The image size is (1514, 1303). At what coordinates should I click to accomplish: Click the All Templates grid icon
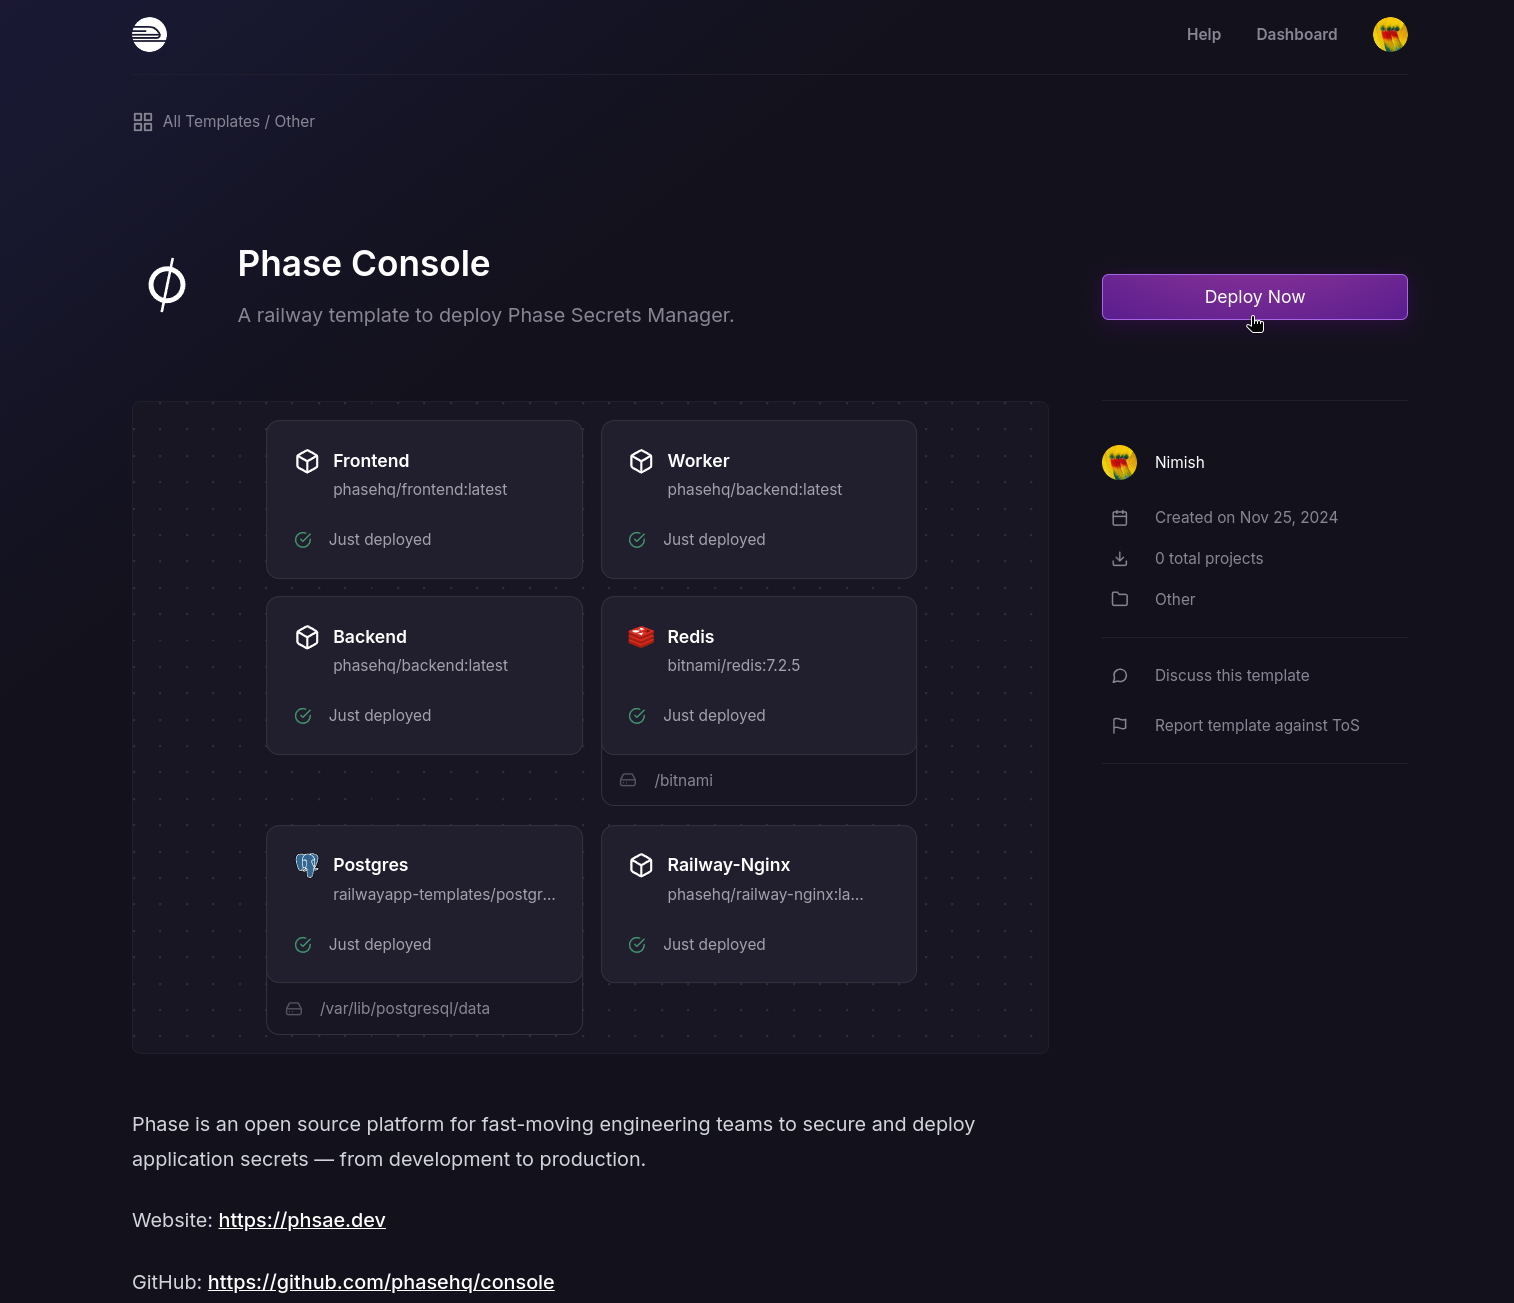143,122
